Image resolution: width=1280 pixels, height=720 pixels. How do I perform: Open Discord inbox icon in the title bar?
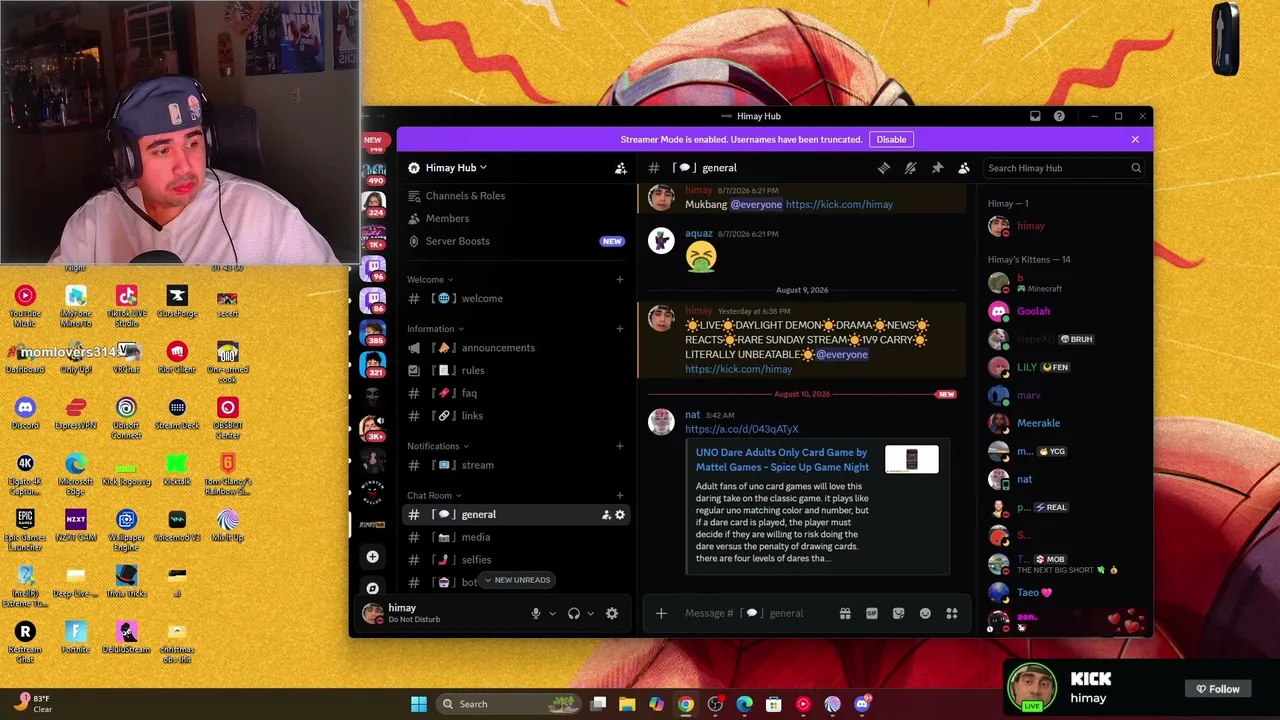(x=1035, y=116)
